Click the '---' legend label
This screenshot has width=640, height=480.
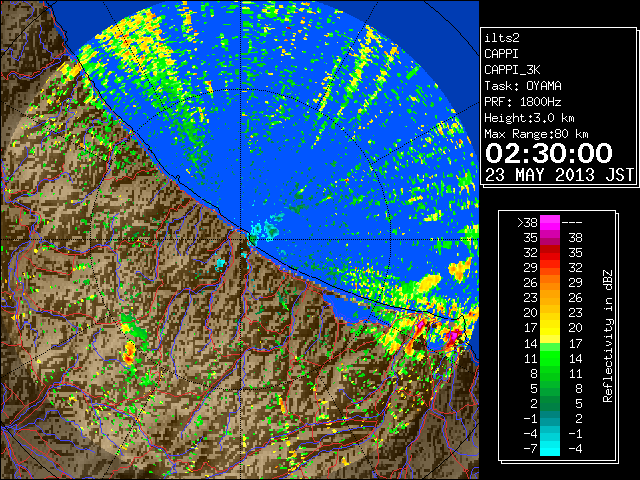(x=572, y=222)
